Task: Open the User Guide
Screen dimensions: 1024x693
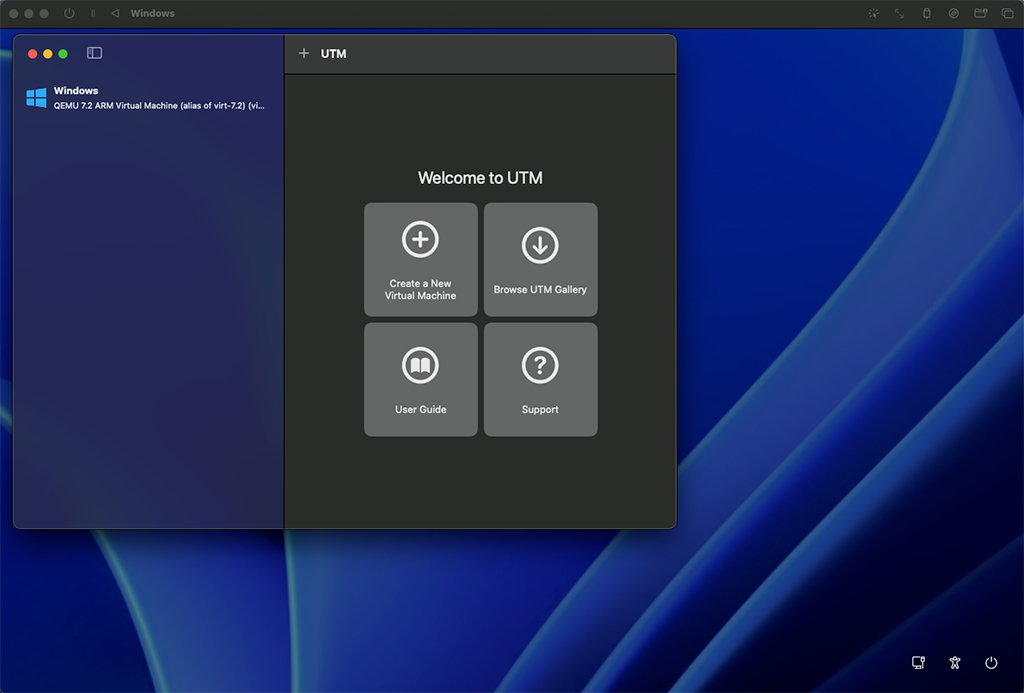Action: click(420, 379)
